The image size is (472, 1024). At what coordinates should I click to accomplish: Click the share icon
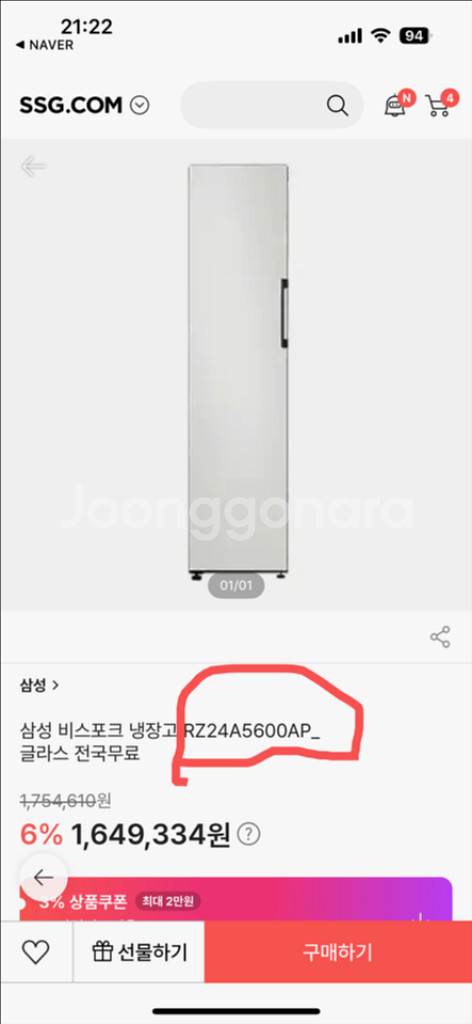440,637
